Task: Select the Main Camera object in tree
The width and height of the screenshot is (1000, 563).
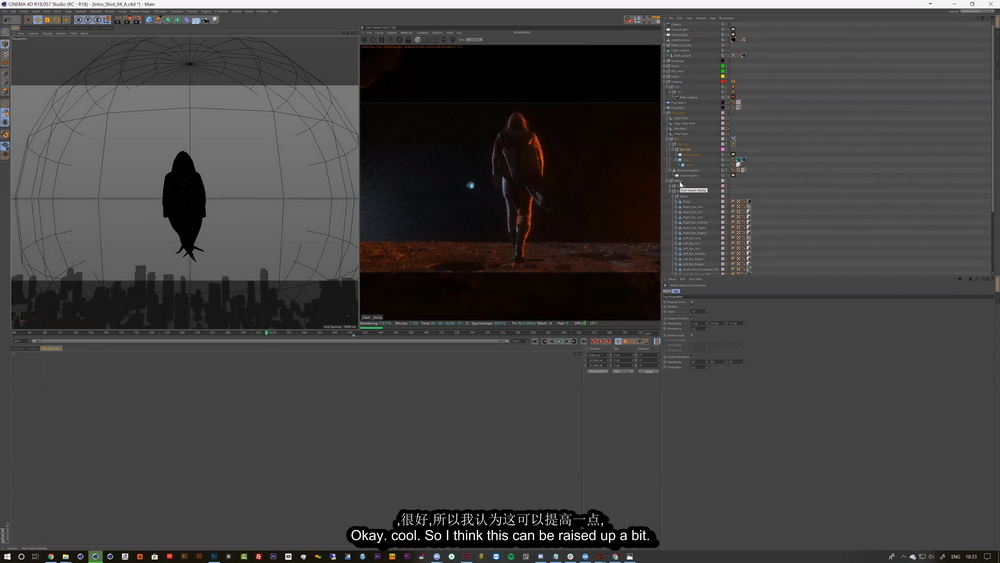Action: (688, 98)
